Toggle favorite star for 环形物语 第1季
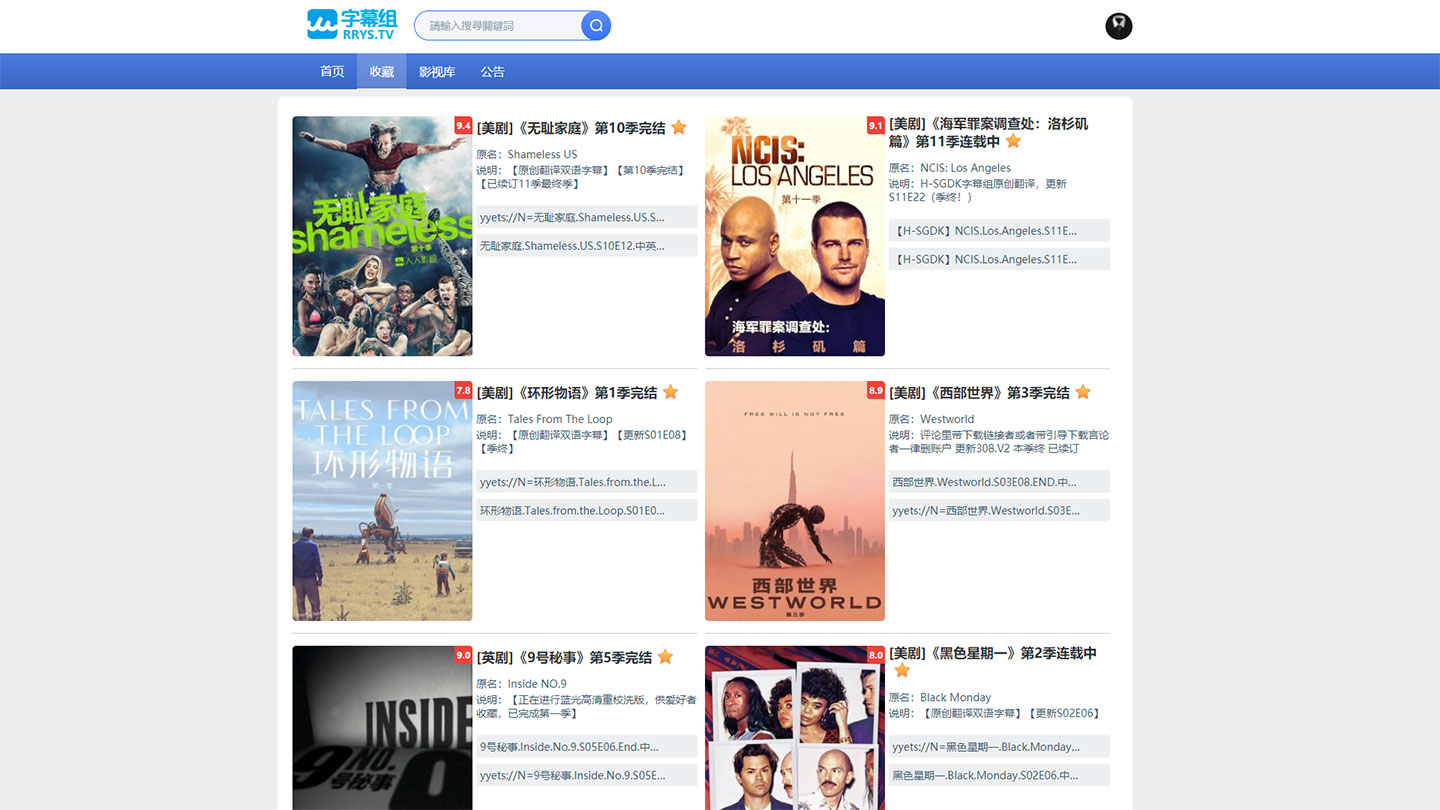Viewport: 1440px width, 810px height. click(671, 392)
